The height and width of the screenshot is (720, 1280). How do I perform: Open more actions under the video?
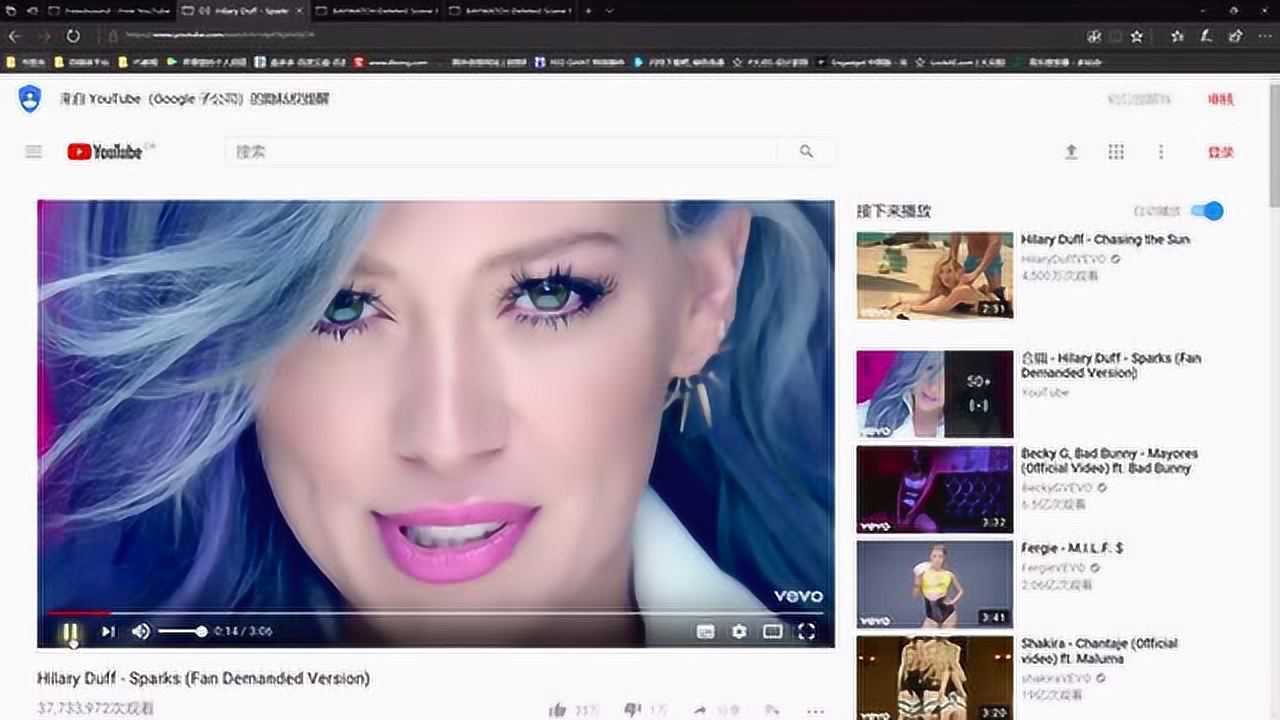(815, 711)
